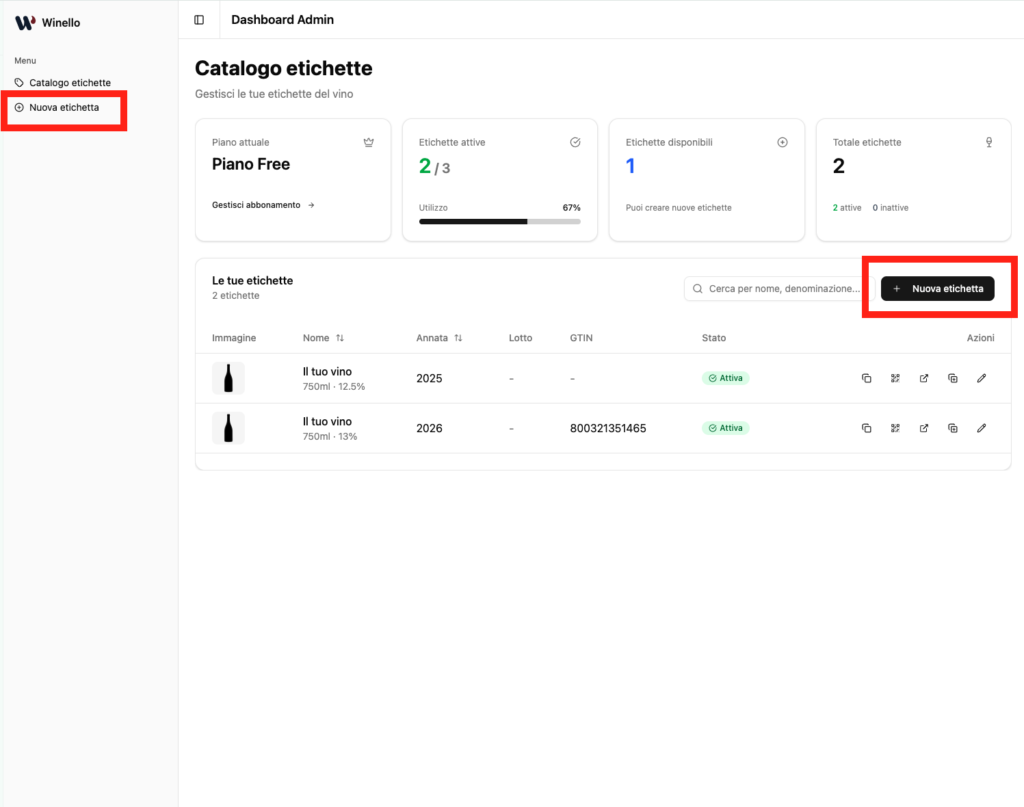Click the copy icon for the 2025 wine
This screenshot has width=1024, height=807.
866,378
